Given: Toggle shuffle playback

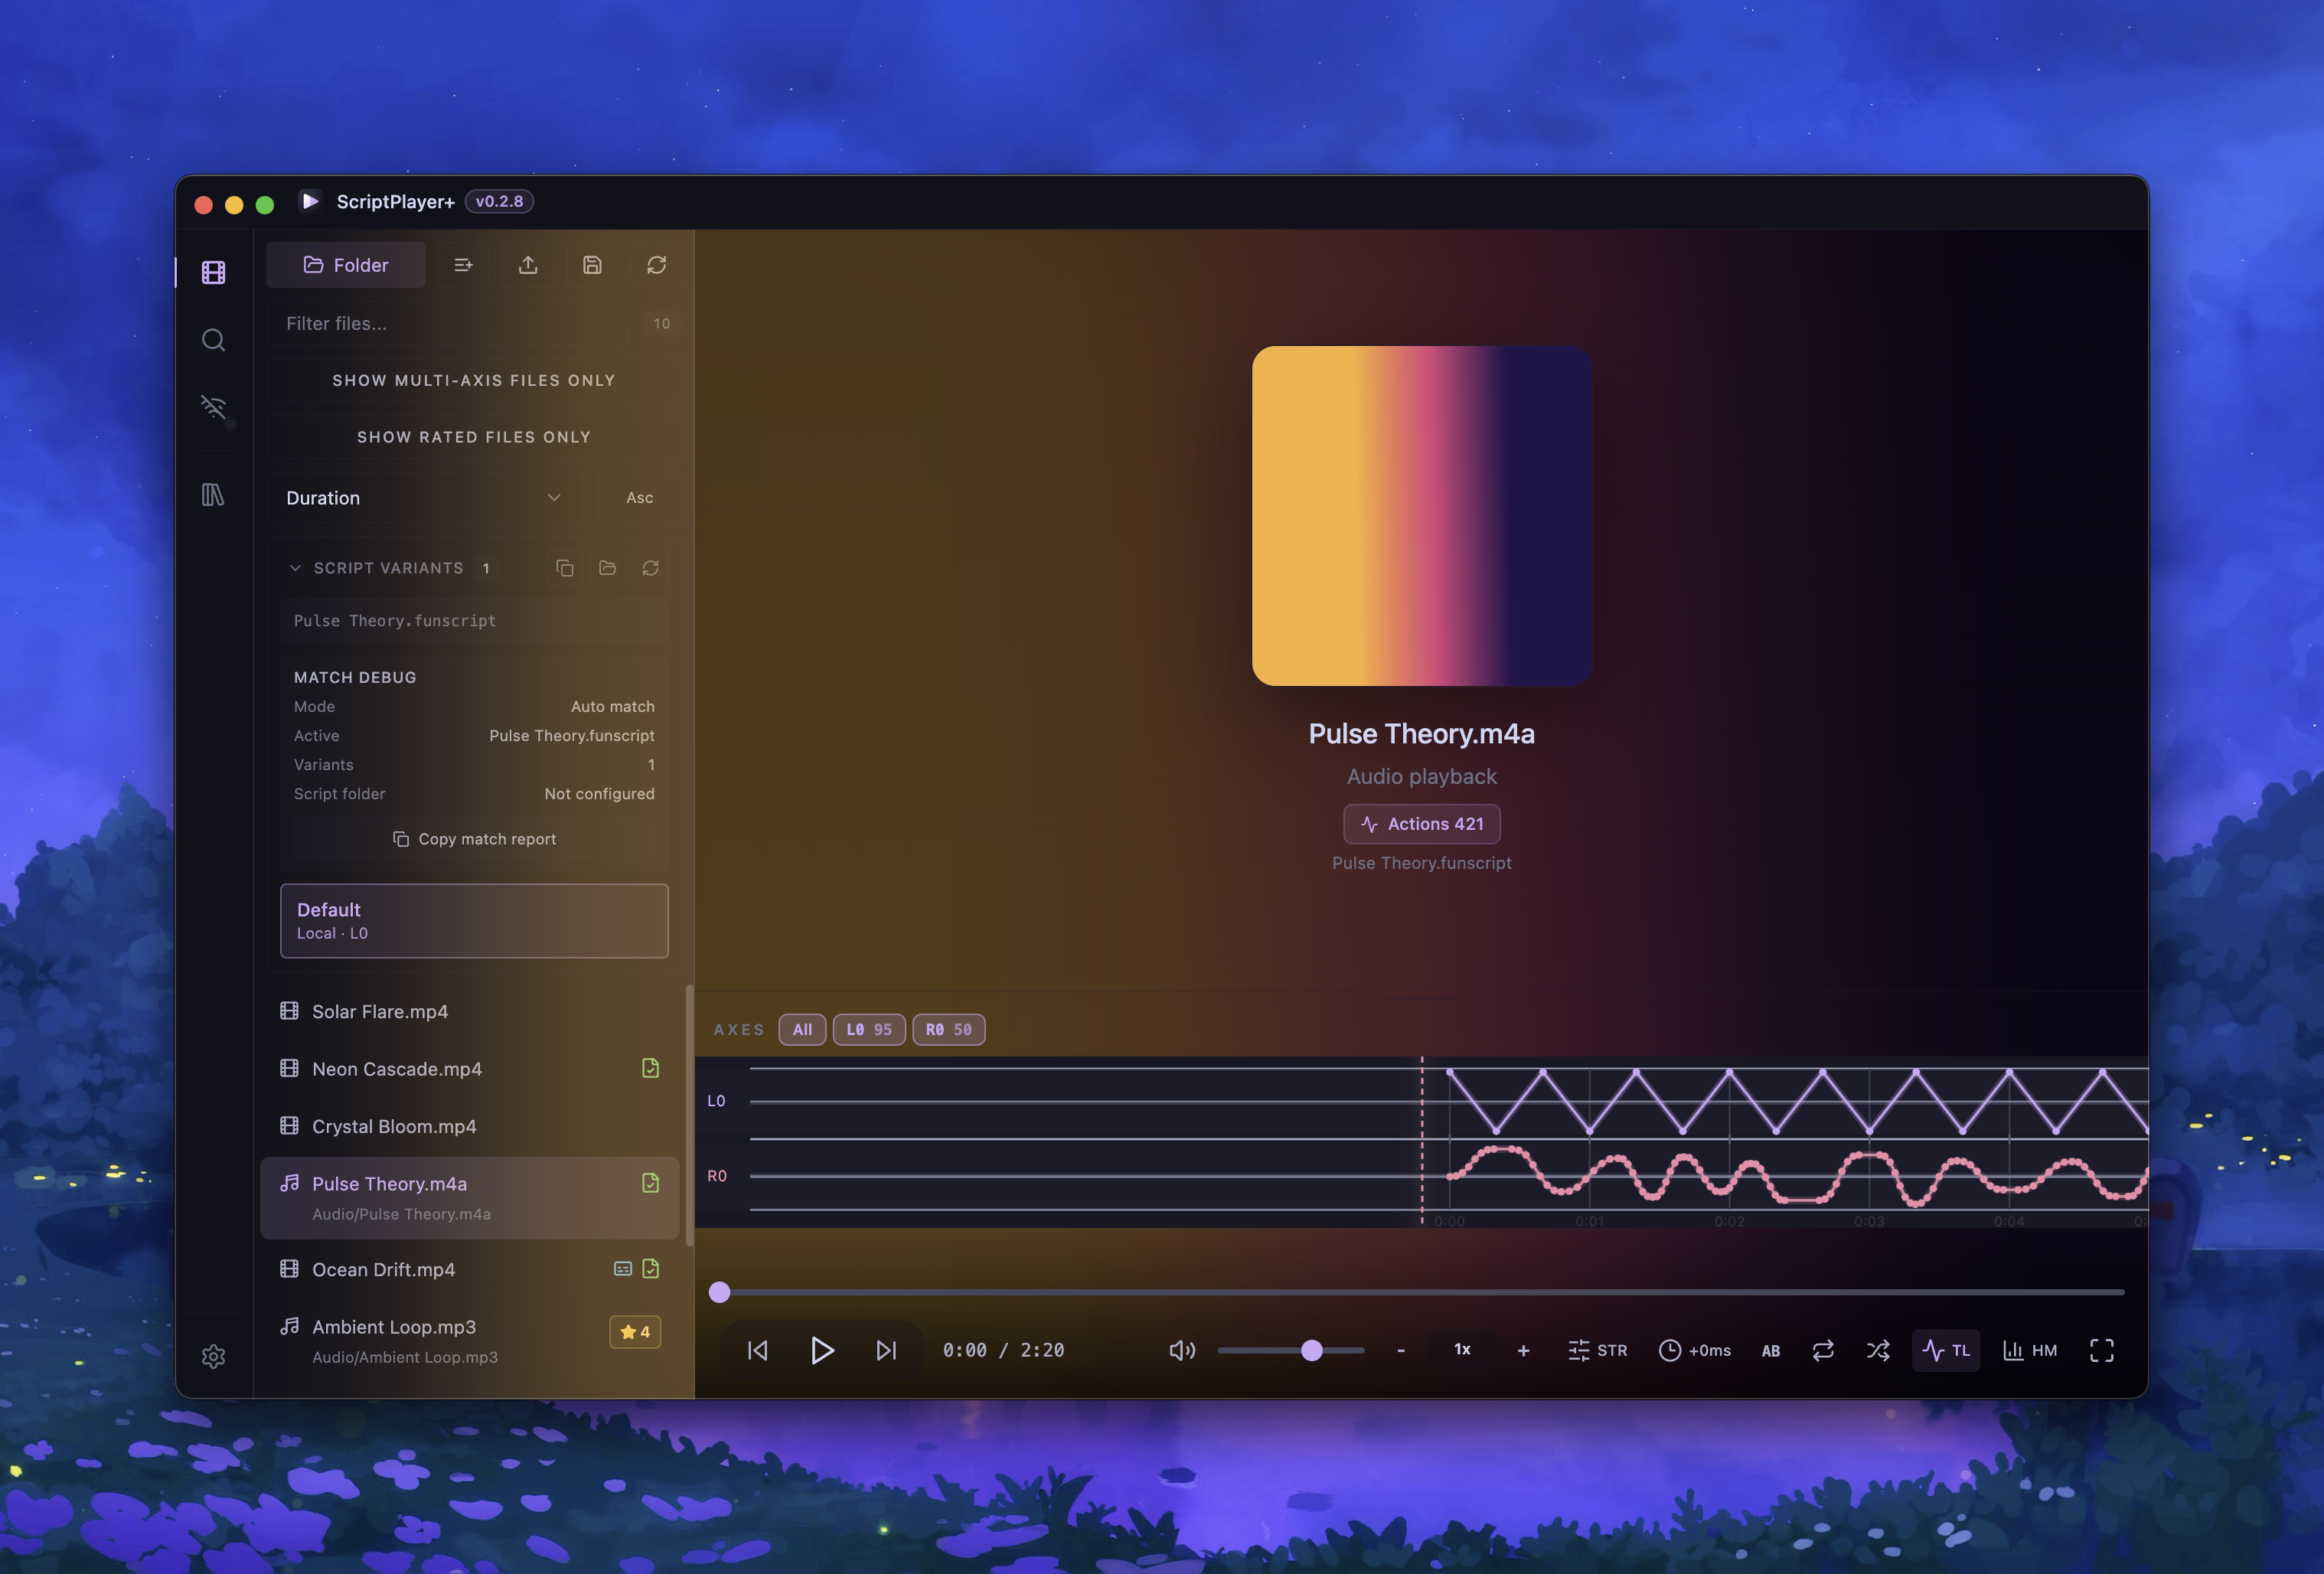Looking at the screenshot, I should coord(1878,1350).
